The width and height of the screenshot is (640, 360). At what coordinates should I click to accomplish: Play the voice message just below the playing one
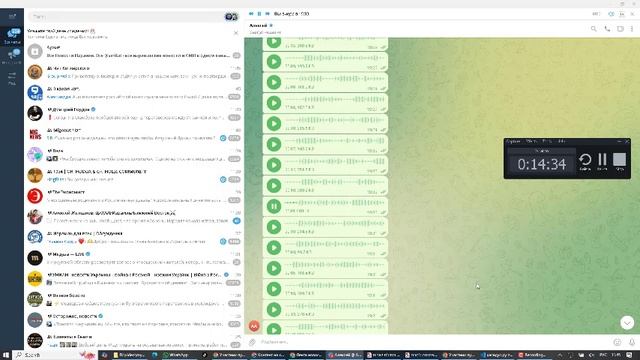(x=274, y=227)
